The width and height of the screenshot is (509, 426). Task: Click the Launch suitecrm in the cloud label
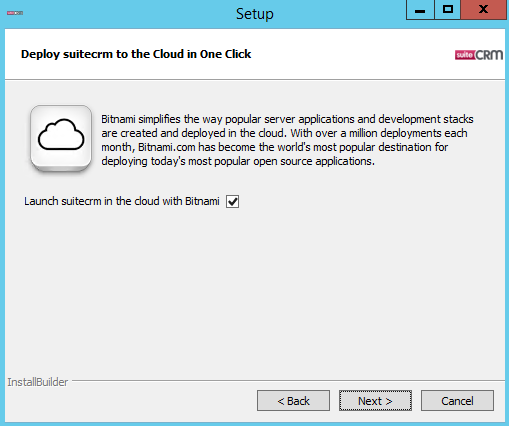[x=122, y=201]
